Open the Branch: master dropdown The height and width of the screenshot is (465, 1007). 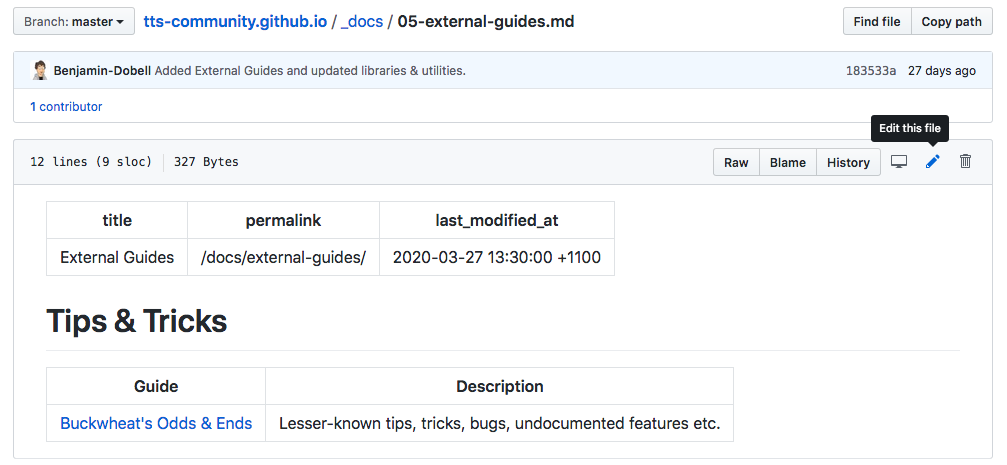74,21
